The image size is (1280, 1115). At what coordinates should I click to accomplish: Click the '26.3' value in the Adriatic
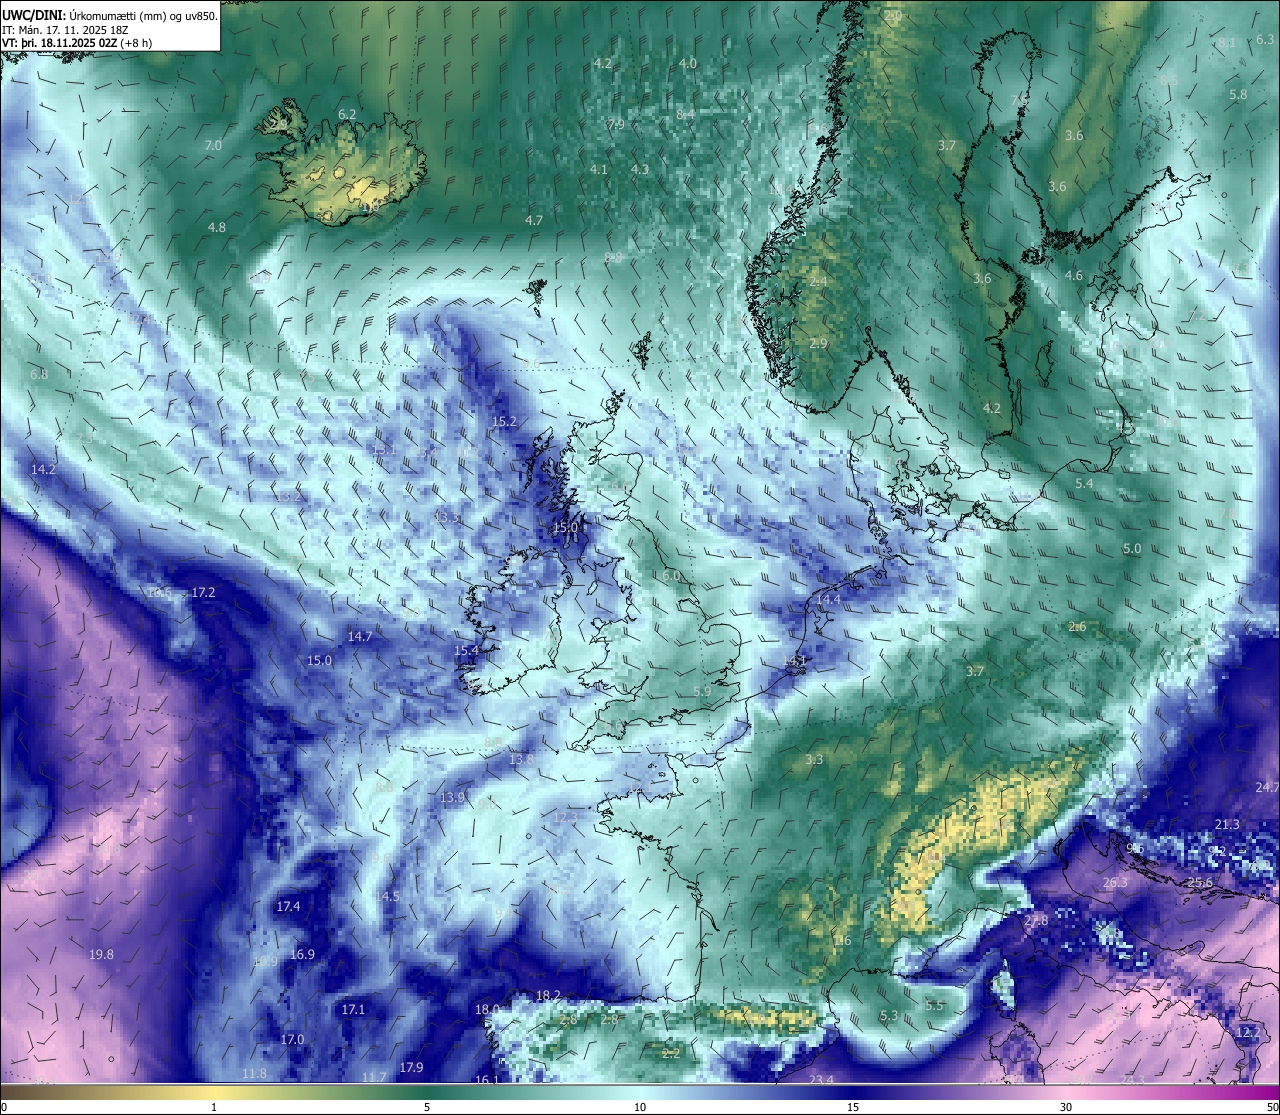(x=1115, y=883)
